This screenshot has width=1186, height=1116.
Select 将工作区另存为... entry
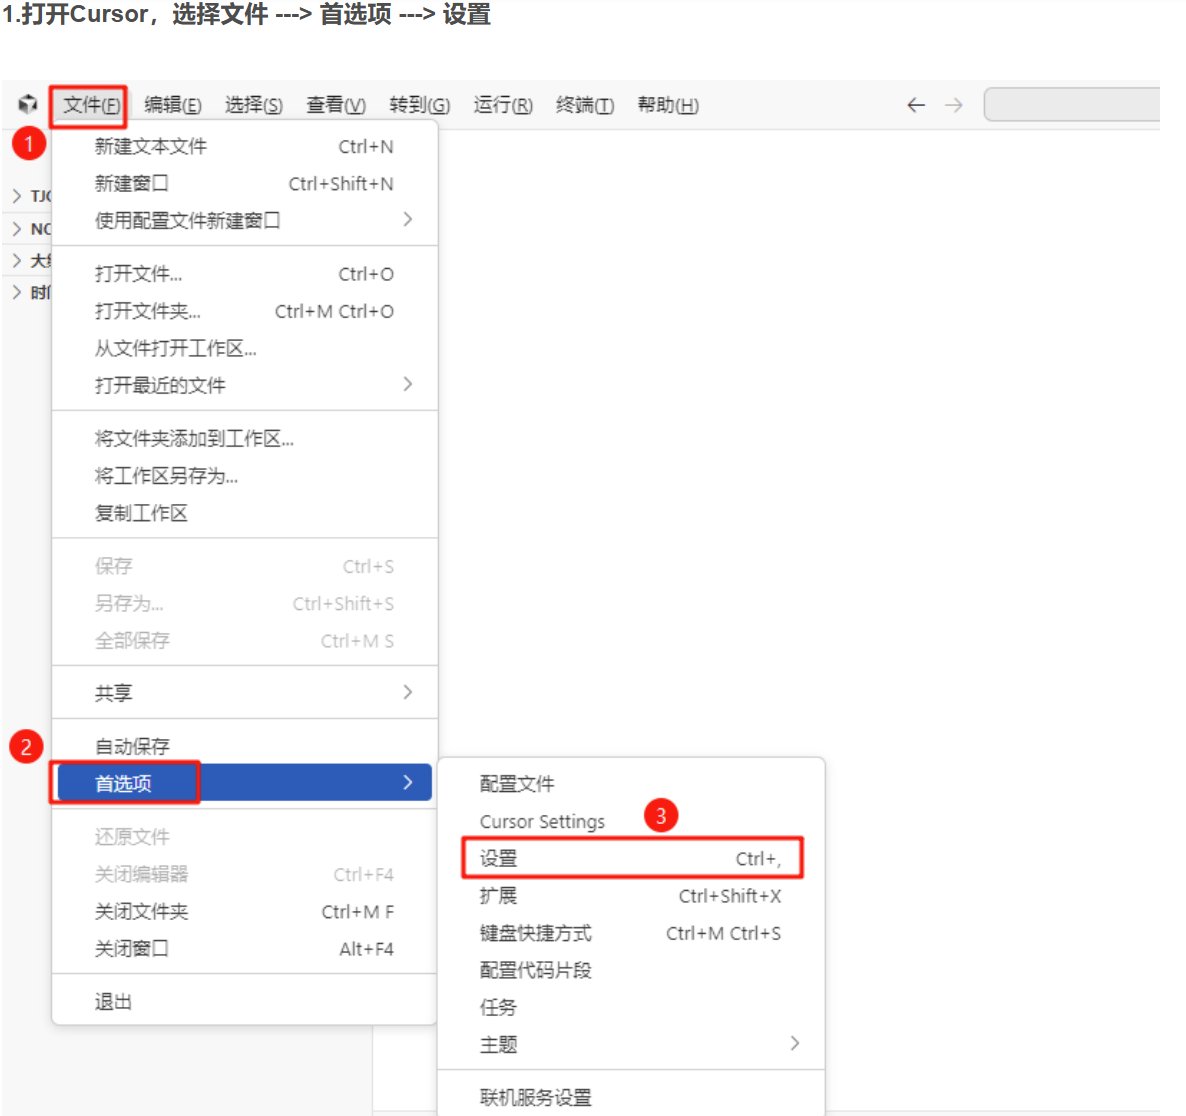click(x=244, y=476)
